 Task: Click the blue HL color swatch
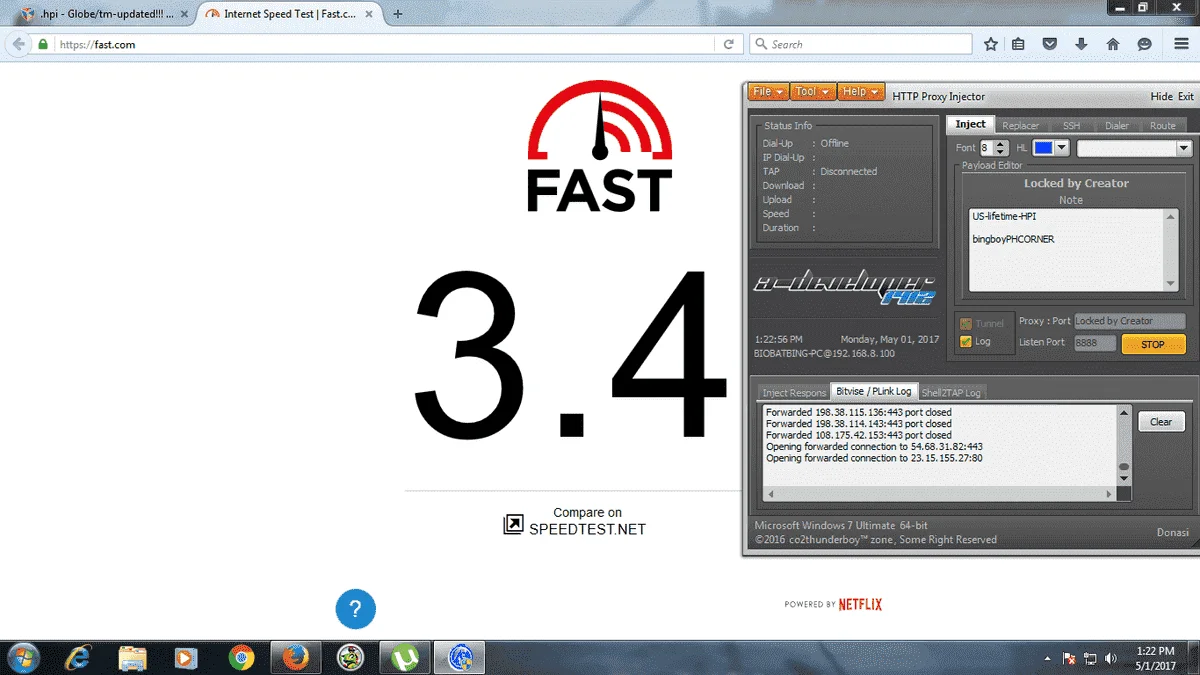[1043, 148]
